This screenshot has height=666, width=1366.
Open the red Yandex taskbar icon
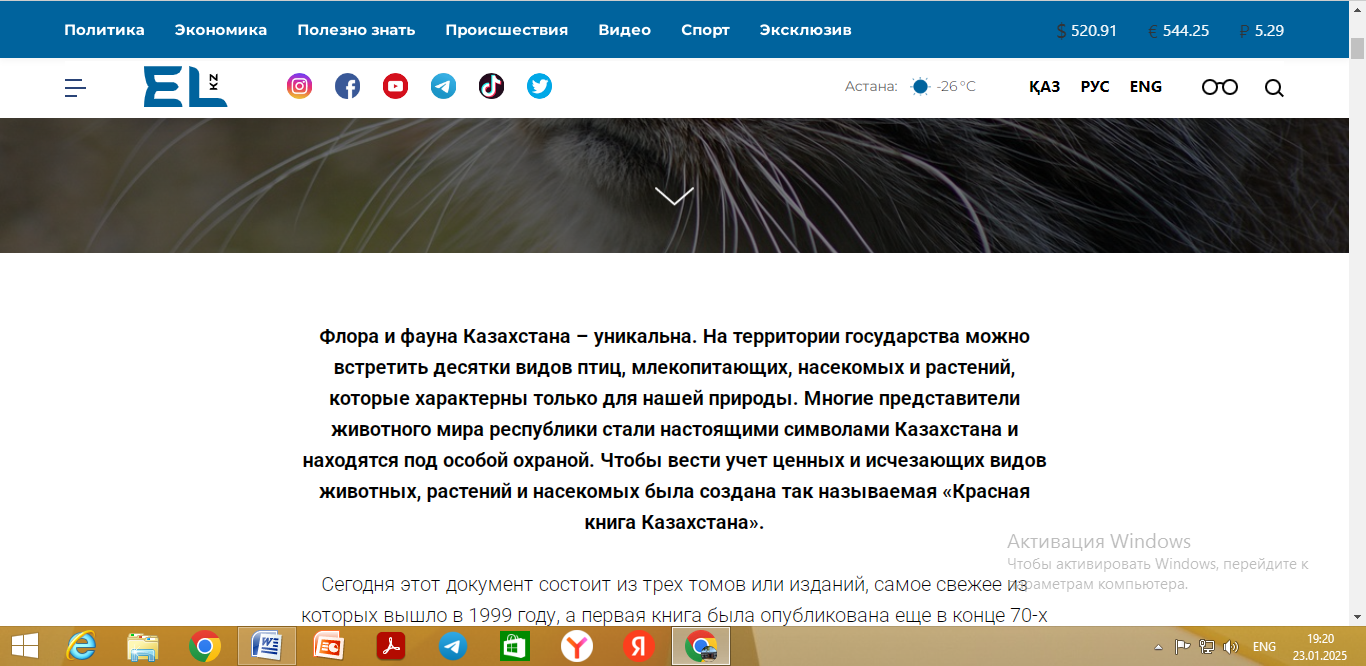639,647
